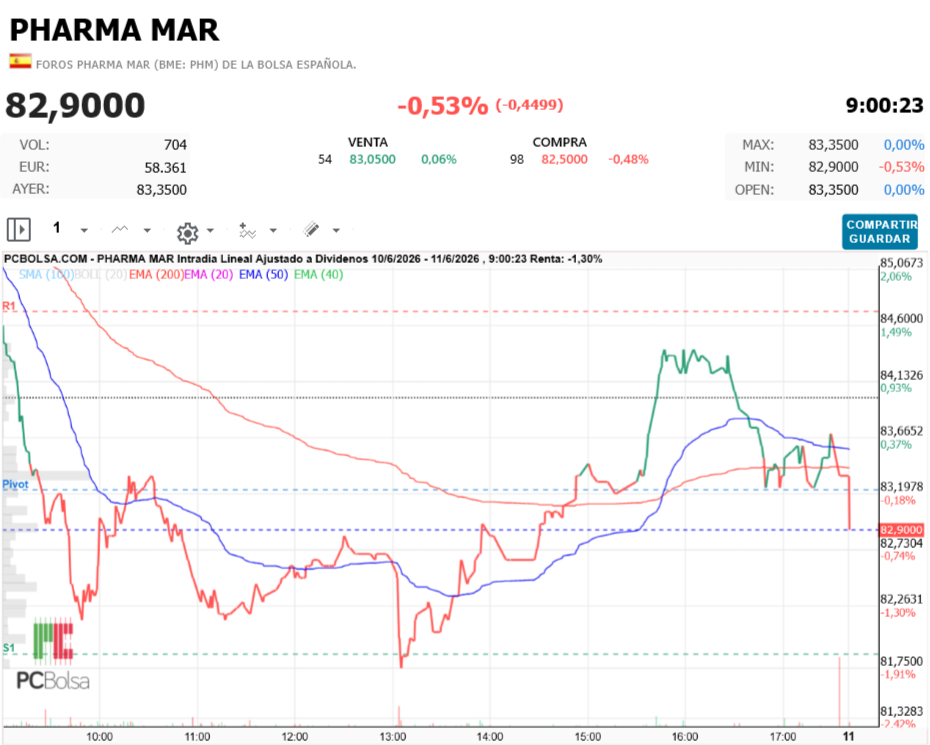
Task: Open the indicators dropdown arrow
Action: (273, 230)
